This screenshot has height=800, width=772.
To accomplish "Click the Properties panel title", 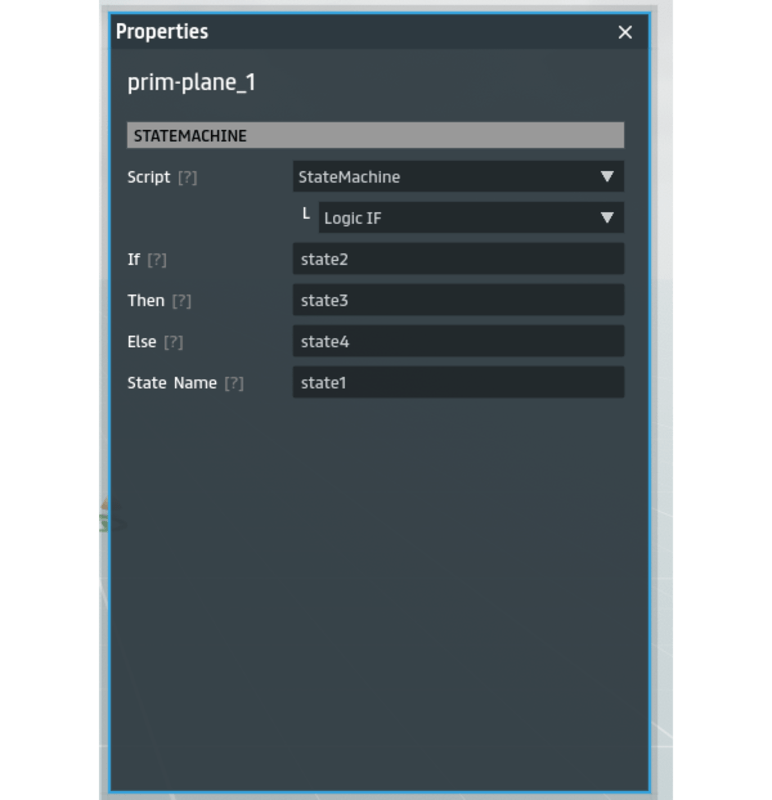I will coord(162,32).
